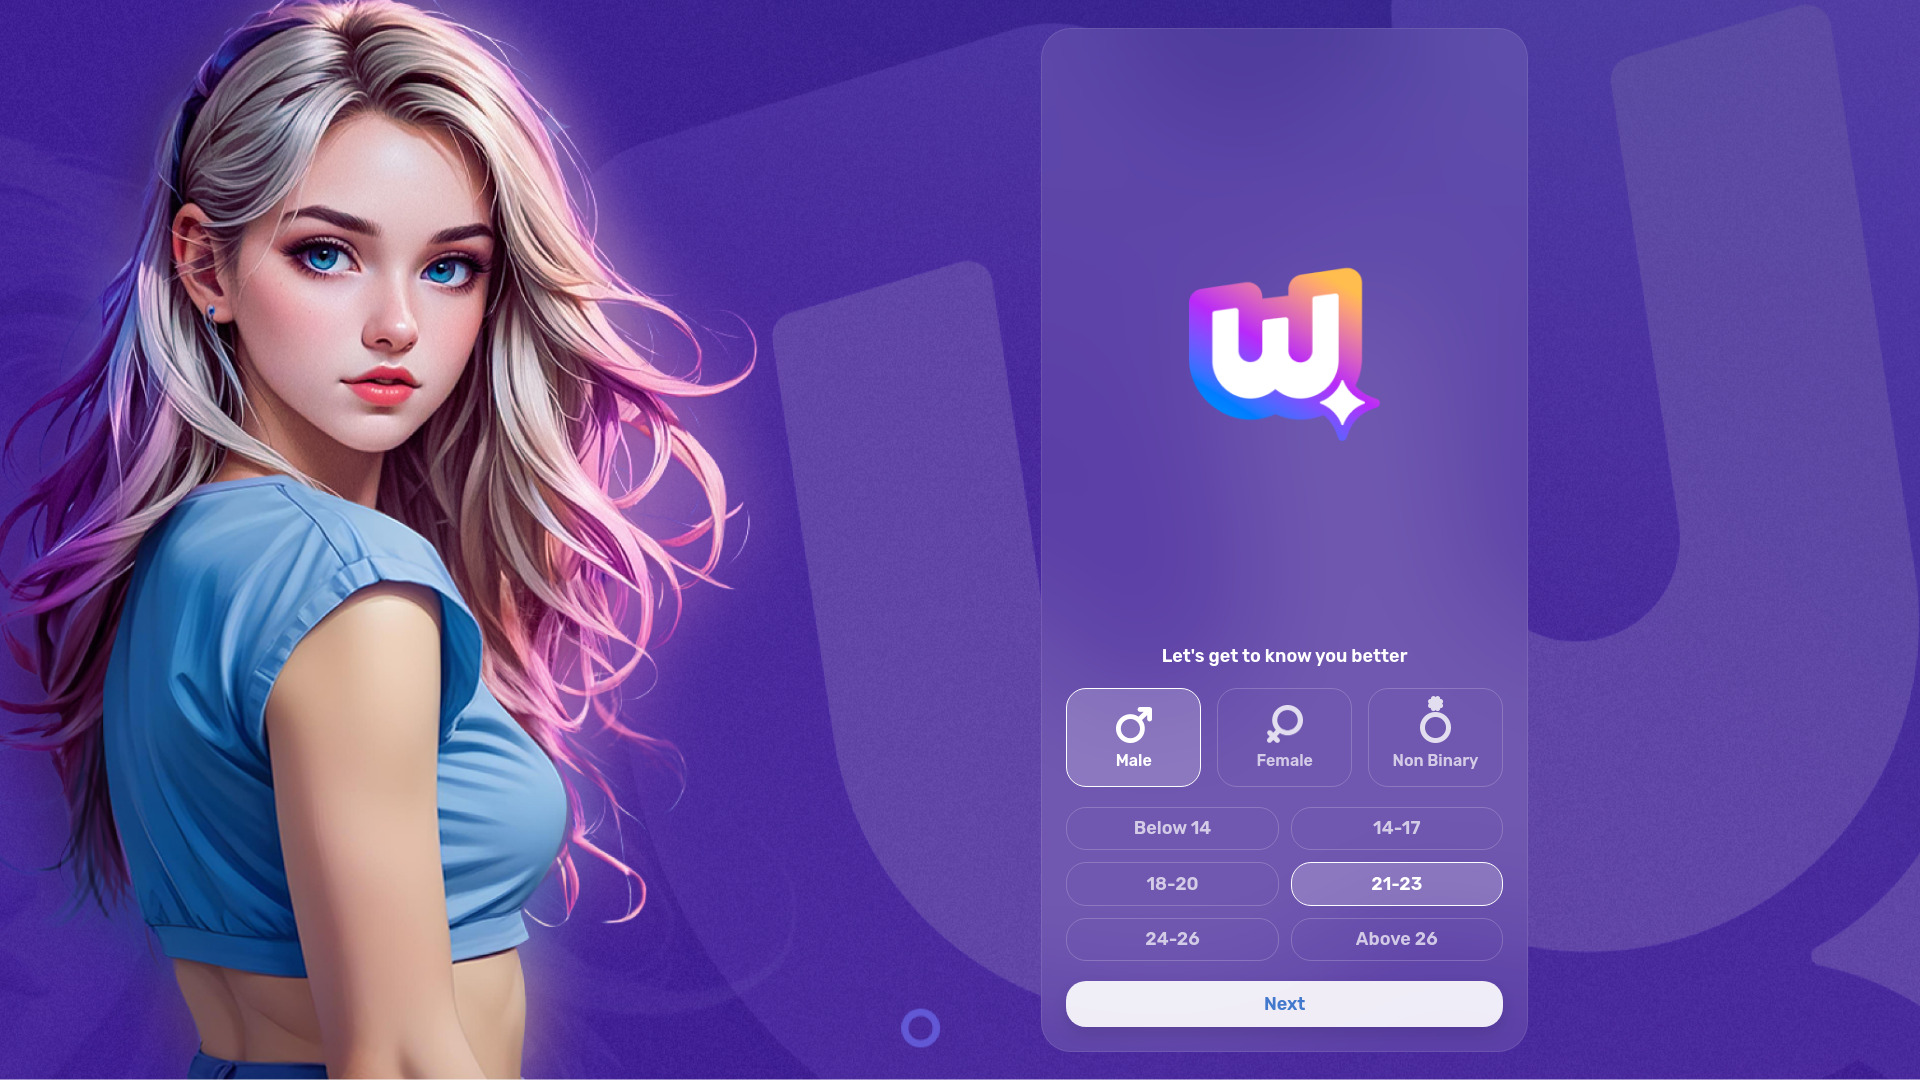The image size is (1920, 1080).
Task: Select age range 24-26
Action: point(1172,939)
